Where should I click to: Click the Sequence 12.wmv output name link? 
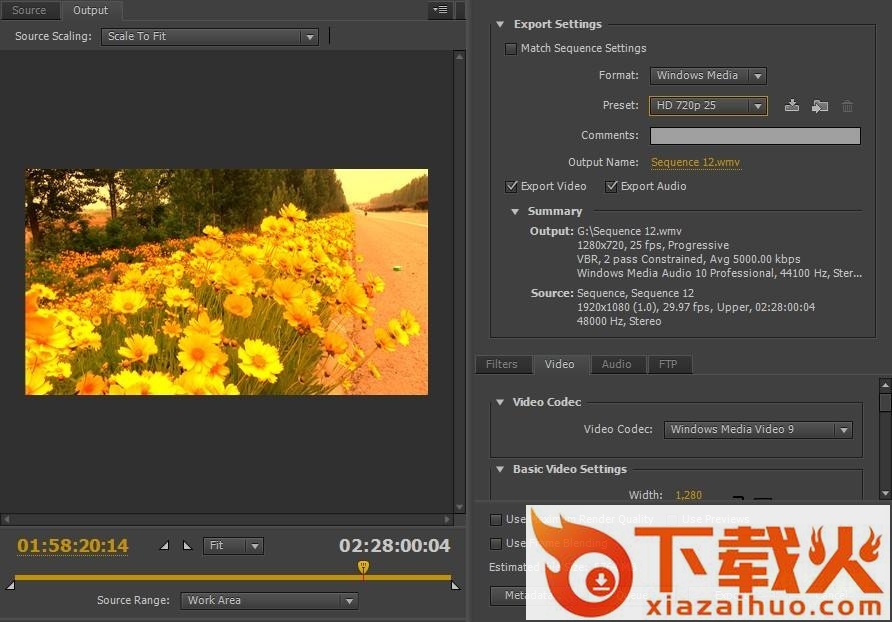[x=695, y=163]
